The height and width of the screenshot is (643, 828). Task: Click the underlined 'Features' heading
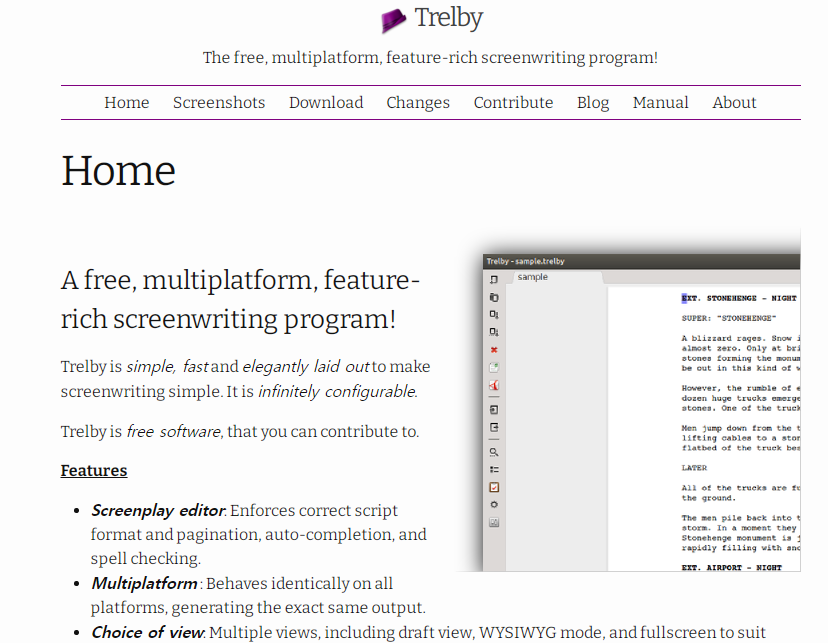[94, 470]
